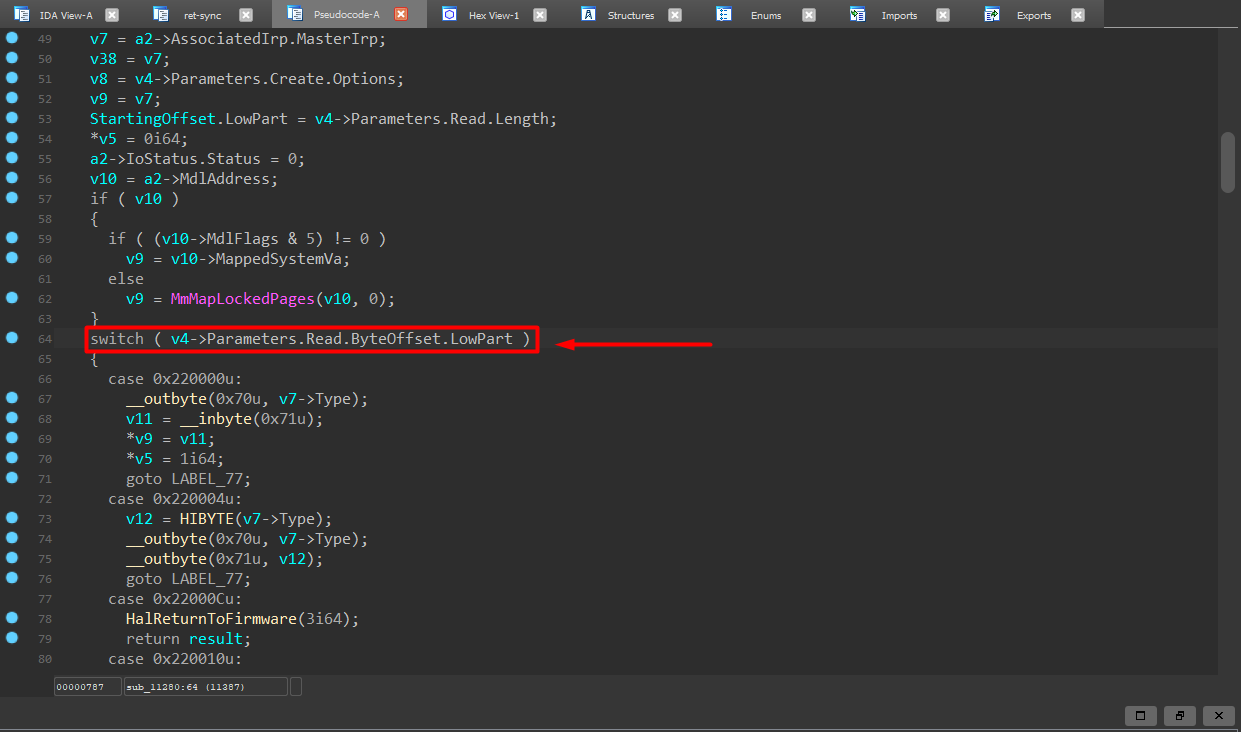Close the red-highlighted Pseudocode-A tab

point(401,14)
